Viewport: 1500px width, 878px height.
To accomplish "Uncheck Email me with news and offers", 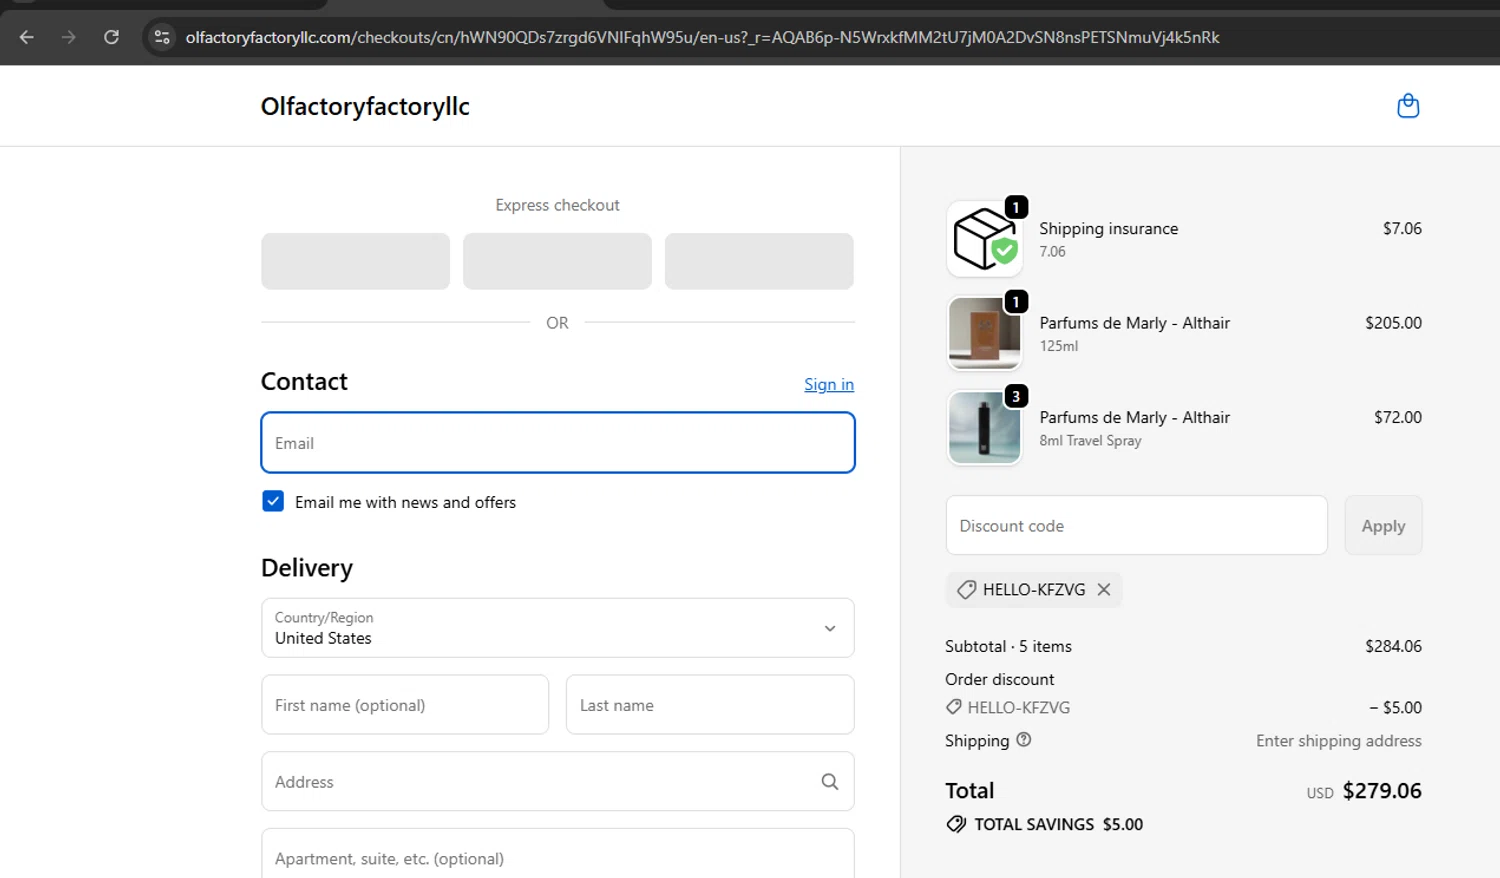I will [x=273, y=501].
